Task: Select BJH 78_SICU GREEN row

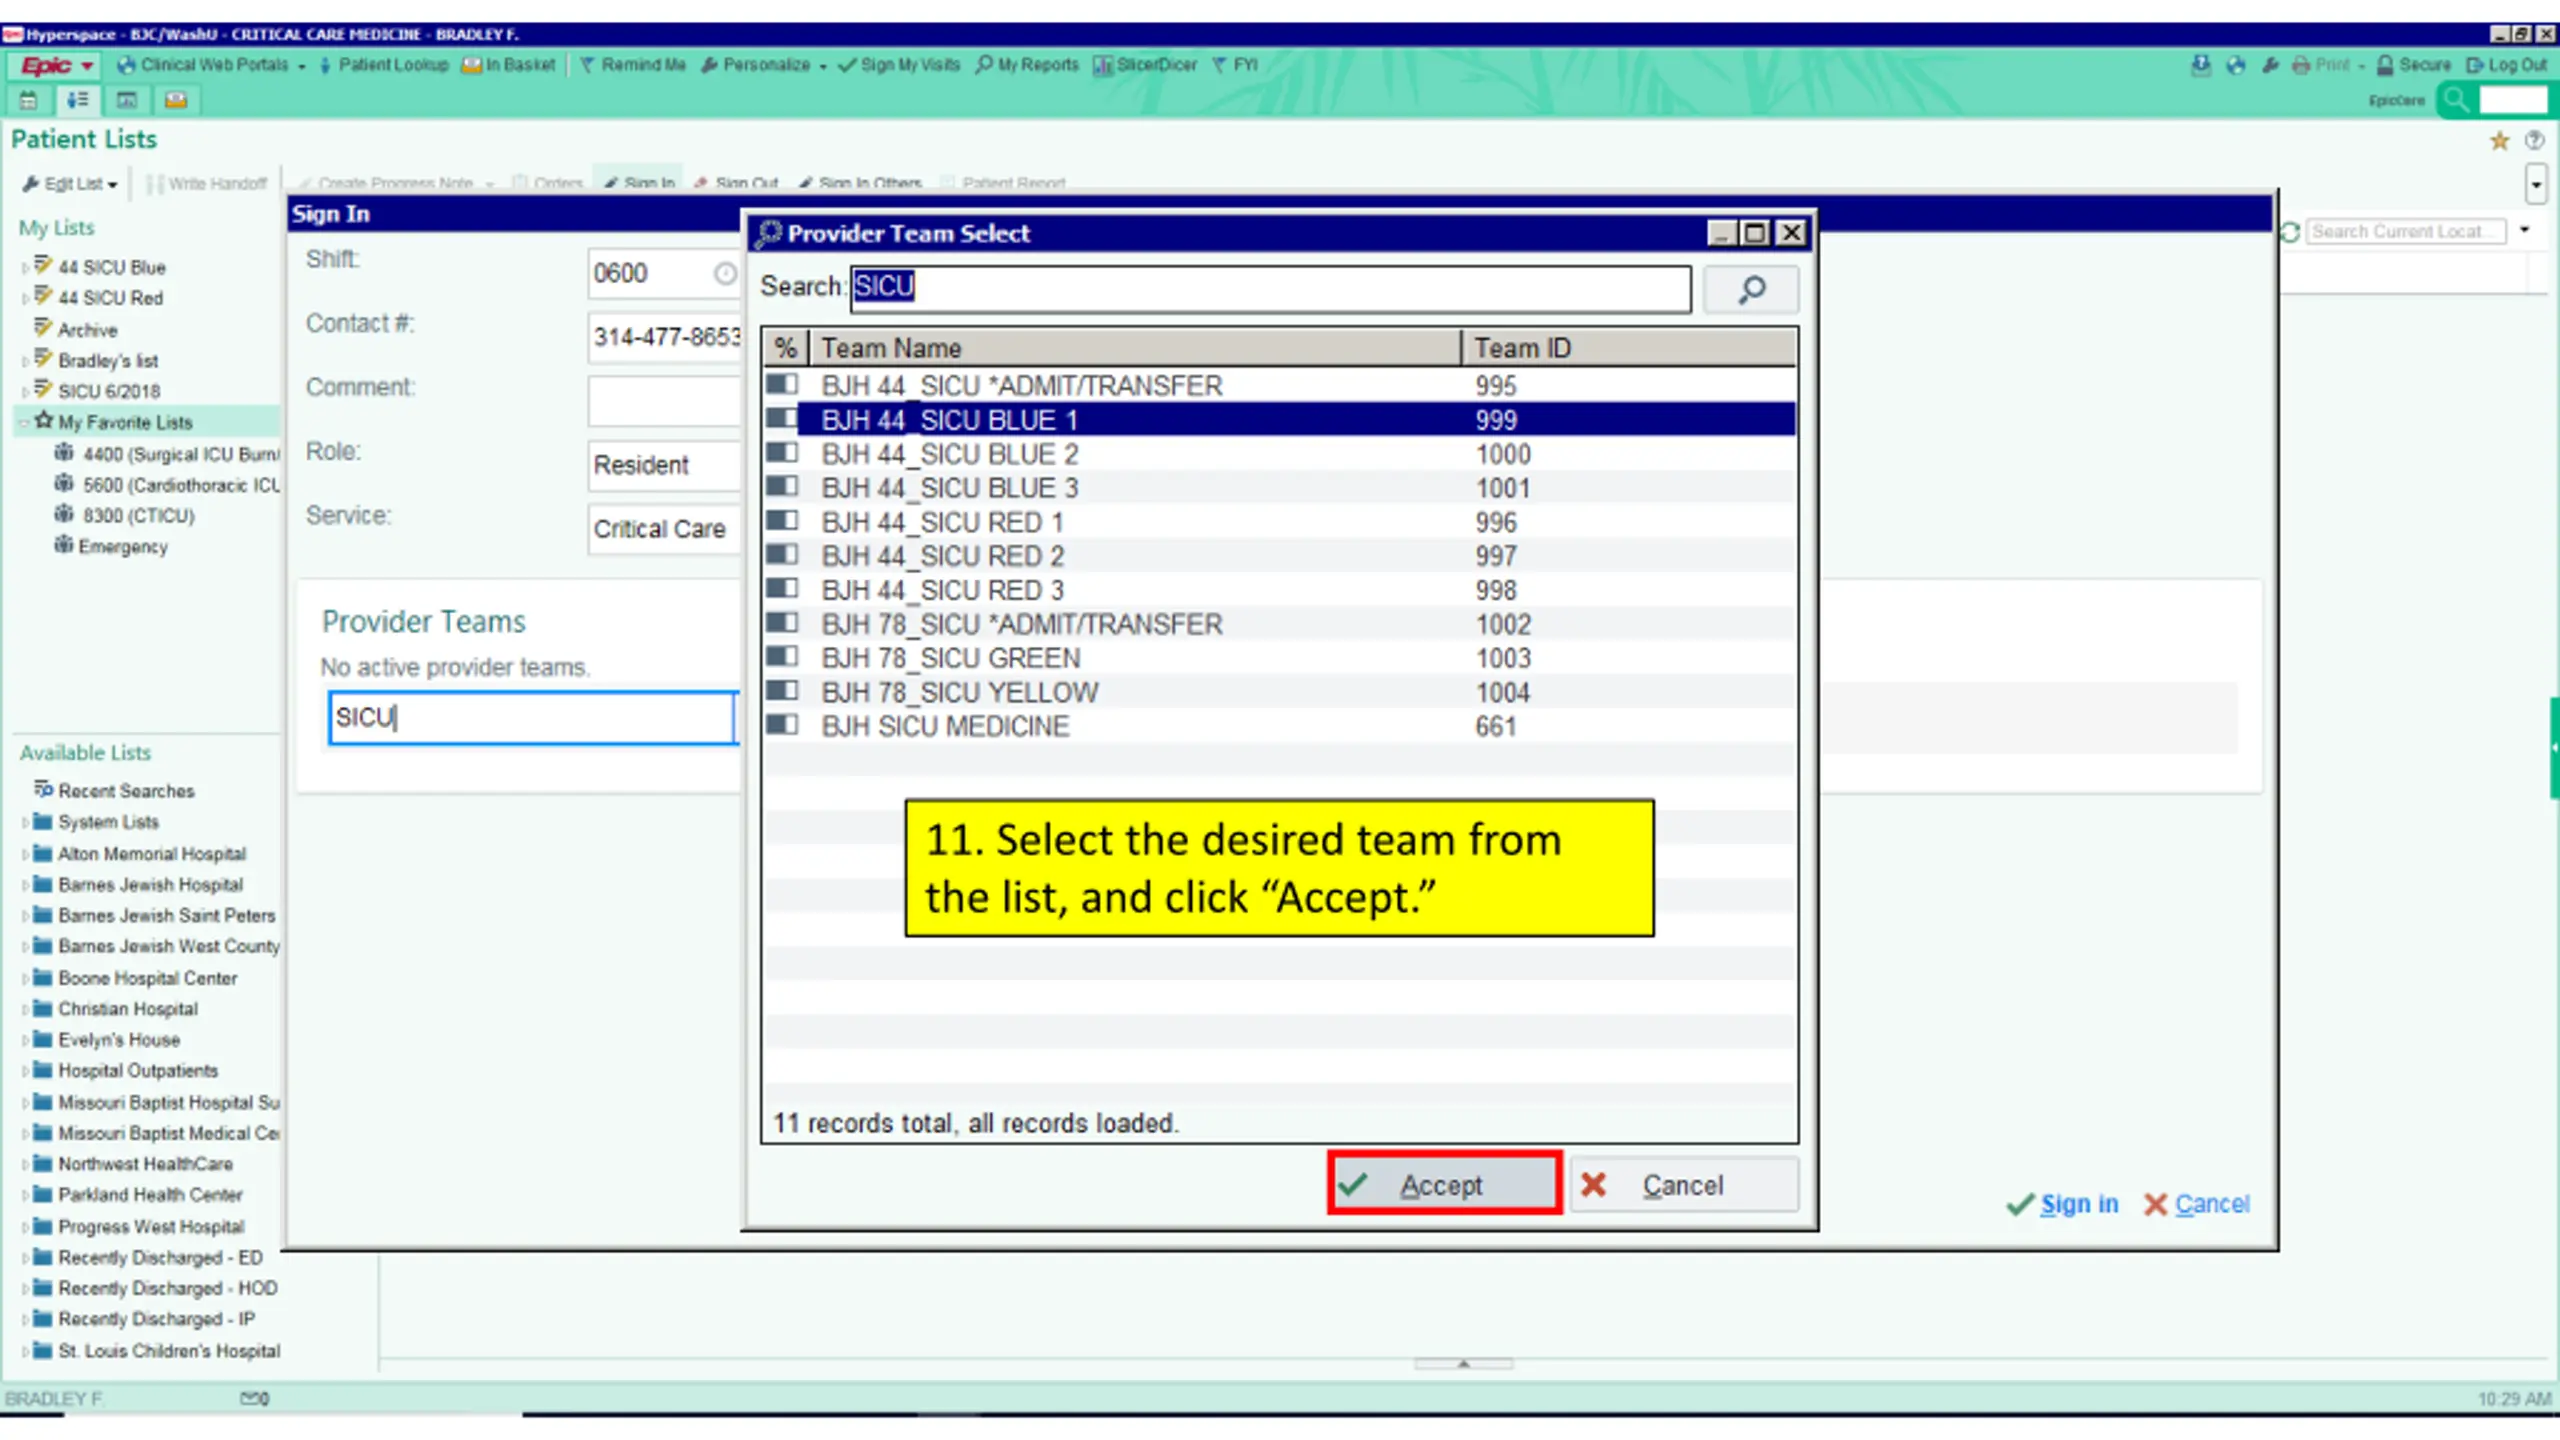Action: 1280,658
